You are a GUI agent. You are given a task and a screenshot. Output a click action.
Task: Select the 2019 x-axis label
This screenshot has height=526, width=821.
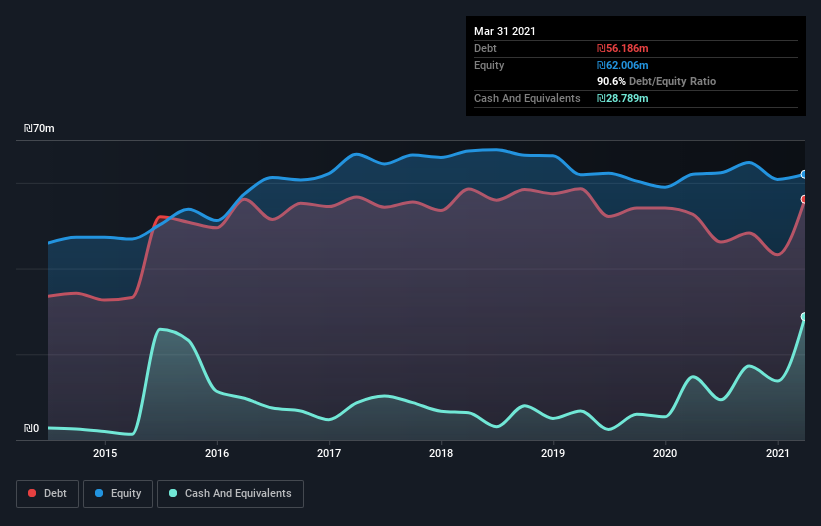pyautogui.click(x=553, y=453)
